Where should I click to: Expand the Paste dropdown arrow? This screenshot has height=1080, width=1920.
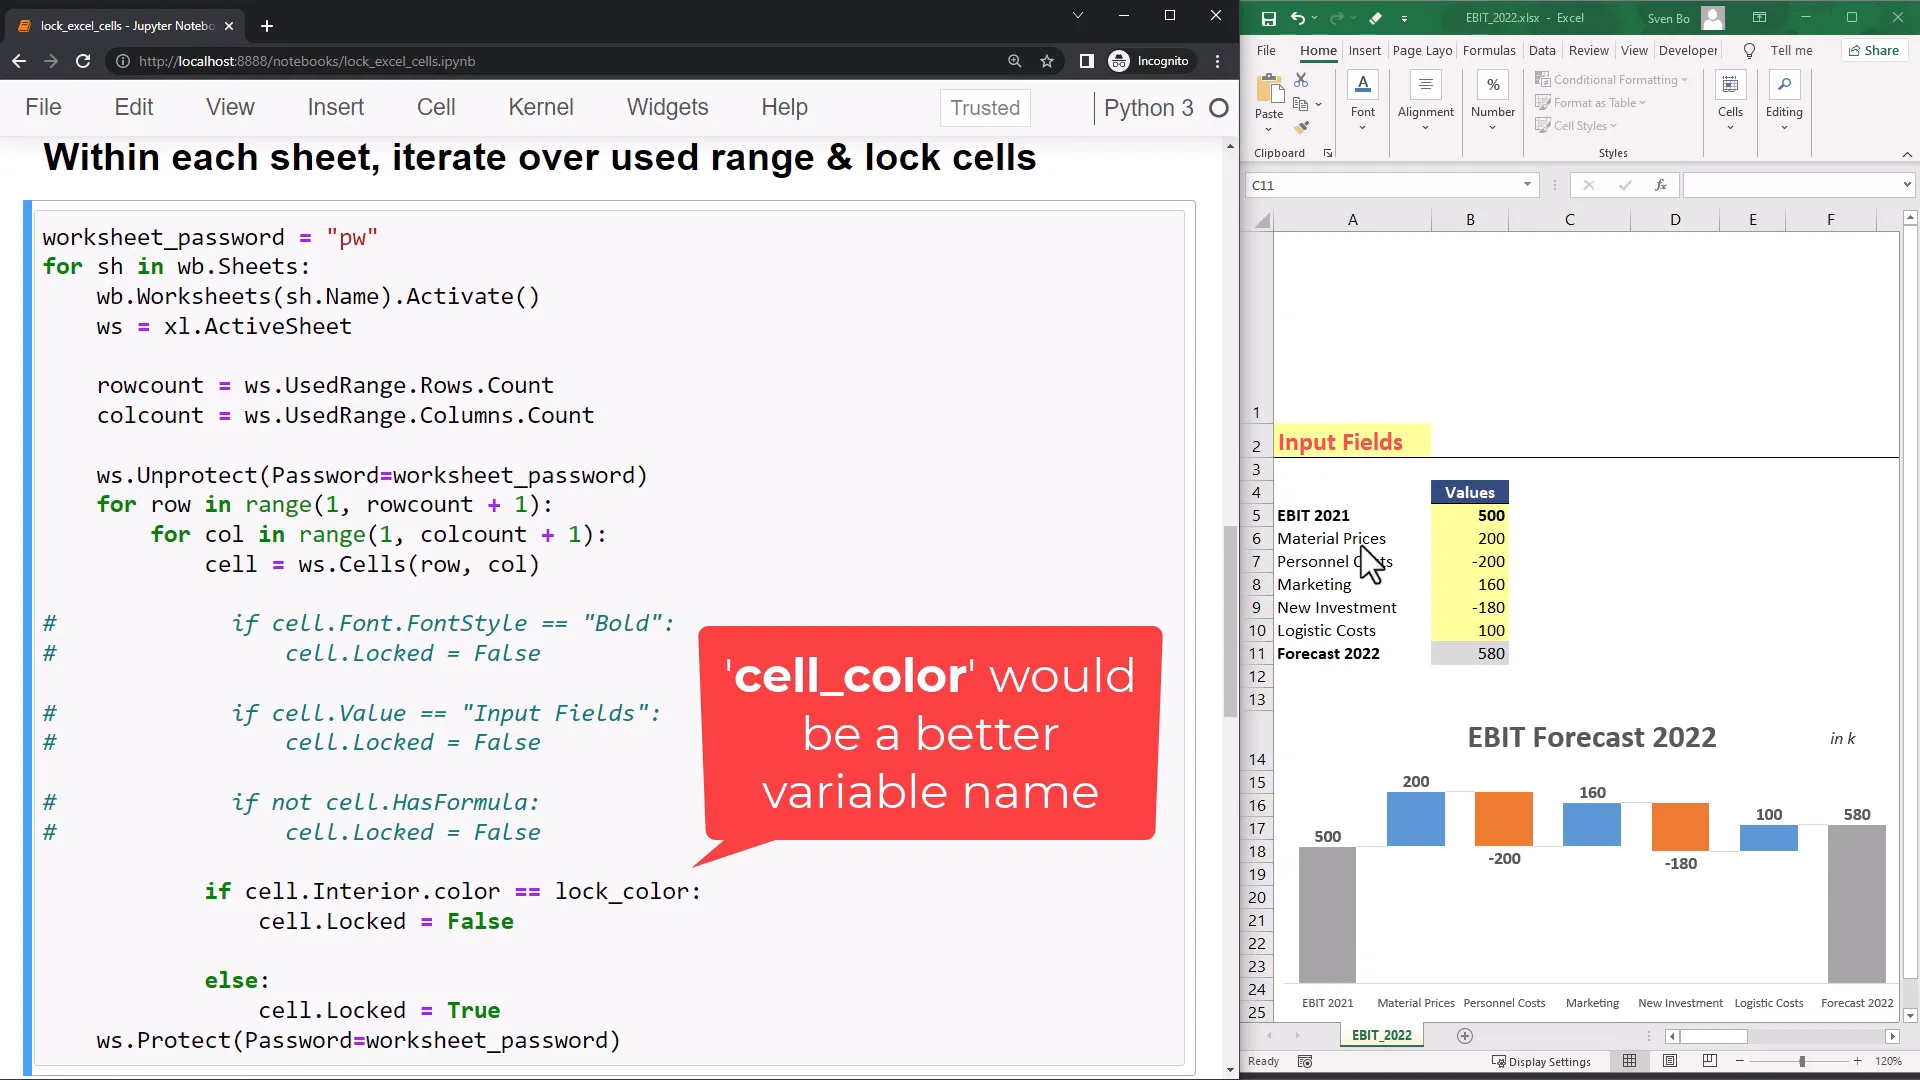(1267, 127)
